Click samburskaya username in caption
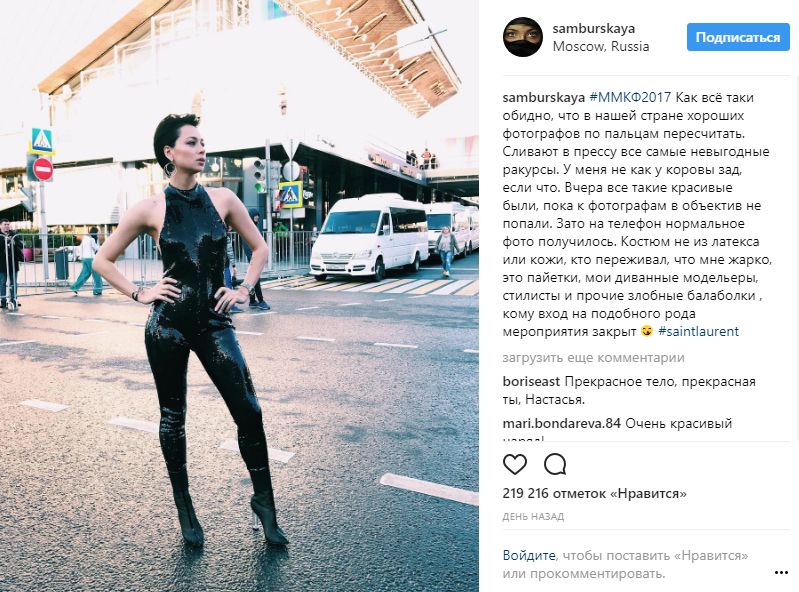Viewport: 799px width, 592px height. [x=543, y=97]
